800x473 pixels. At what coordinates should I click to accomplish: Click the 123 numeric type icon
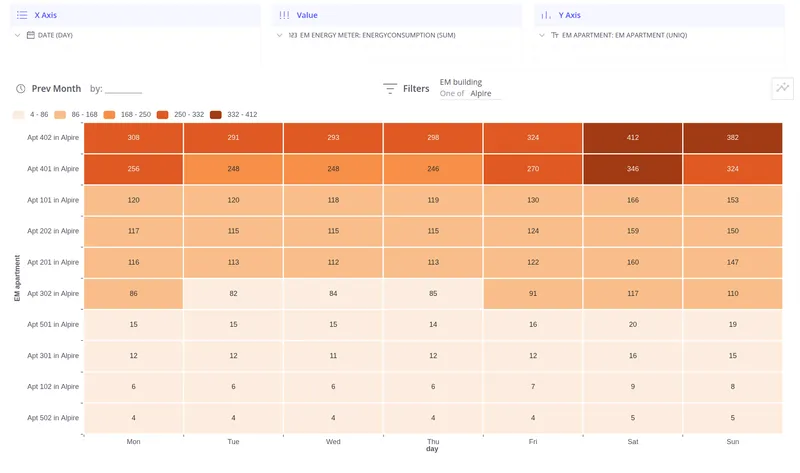pyautogui.click(x=293, y=35)
